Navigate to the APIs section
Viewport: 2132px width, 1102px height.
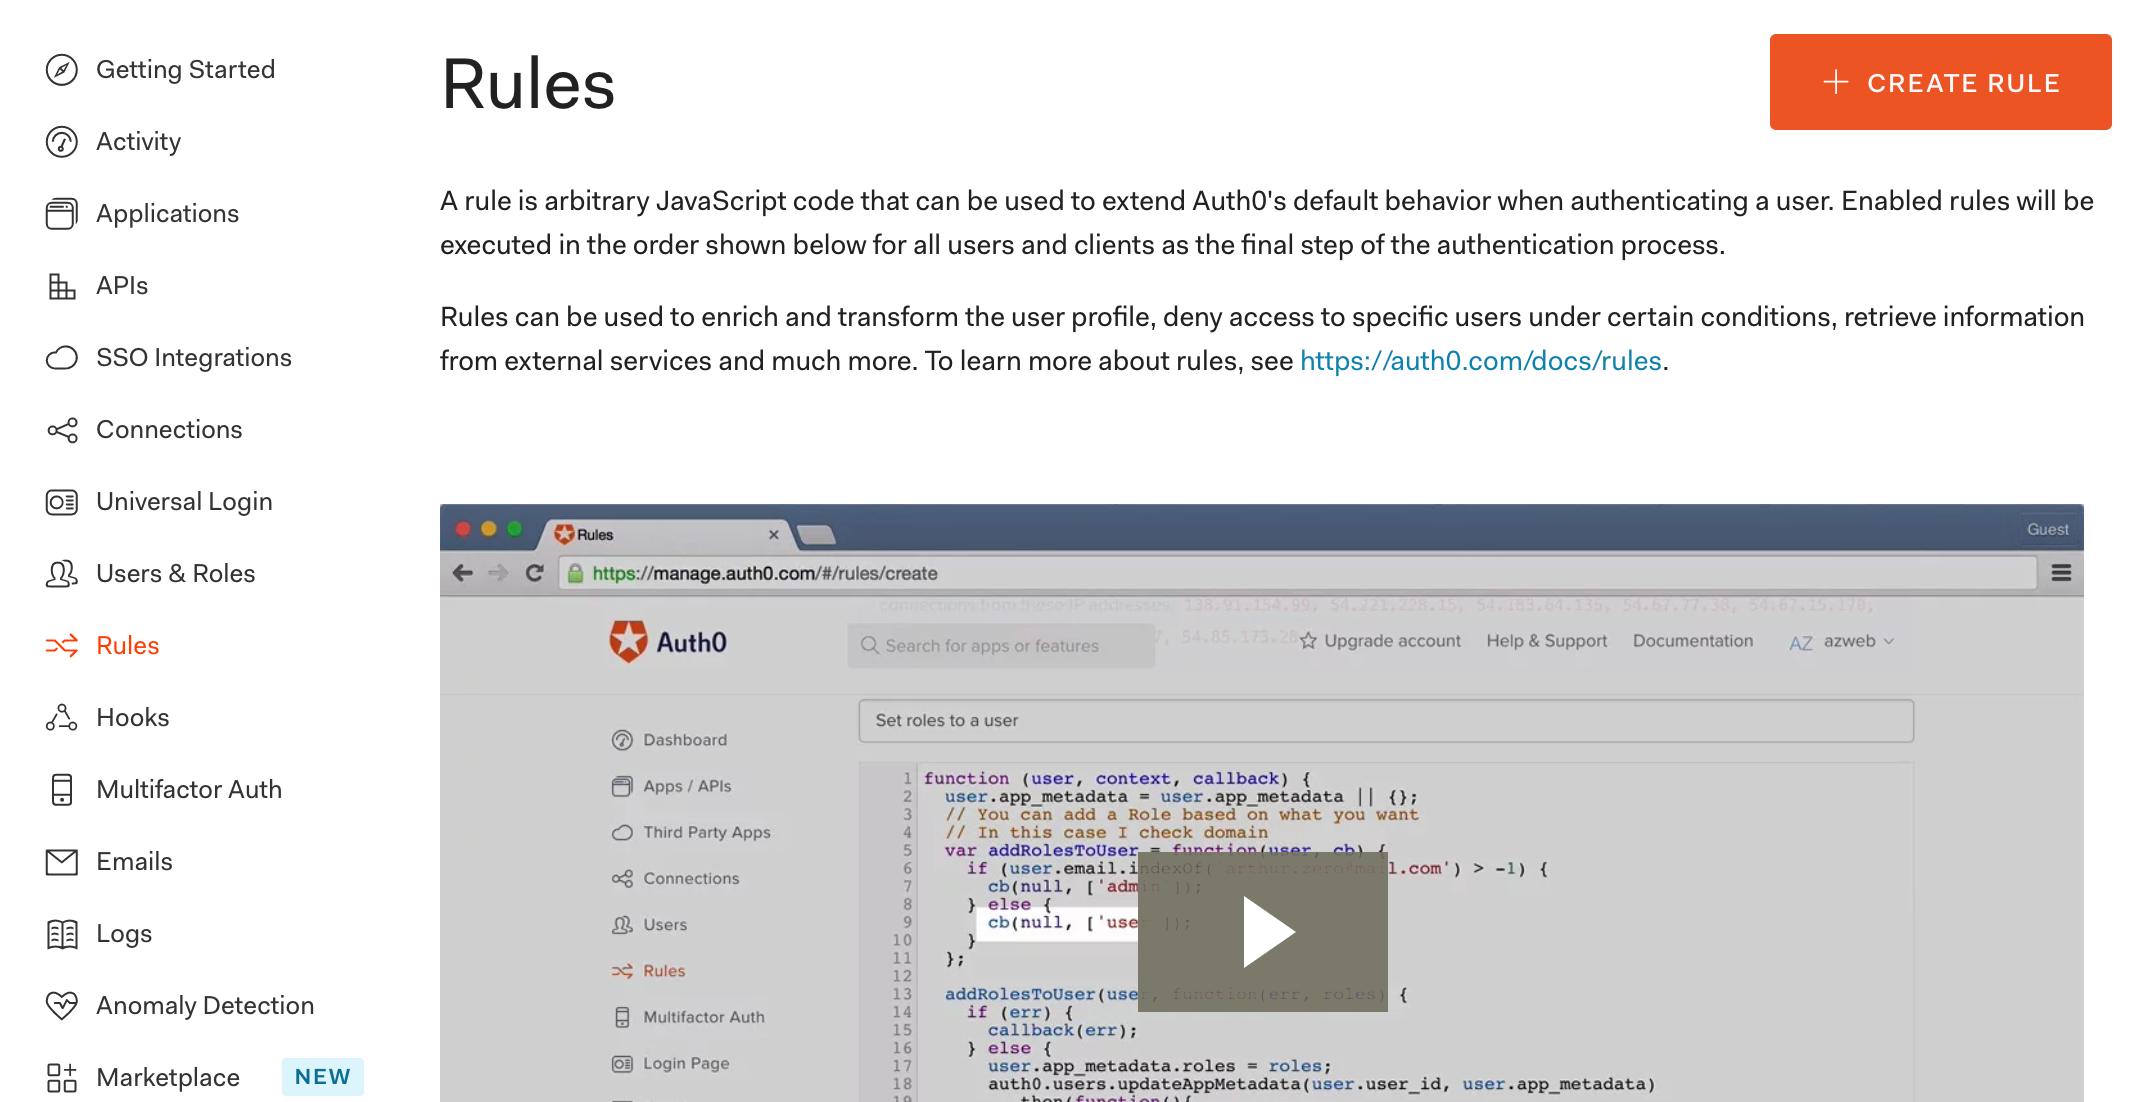coord(121,285)
